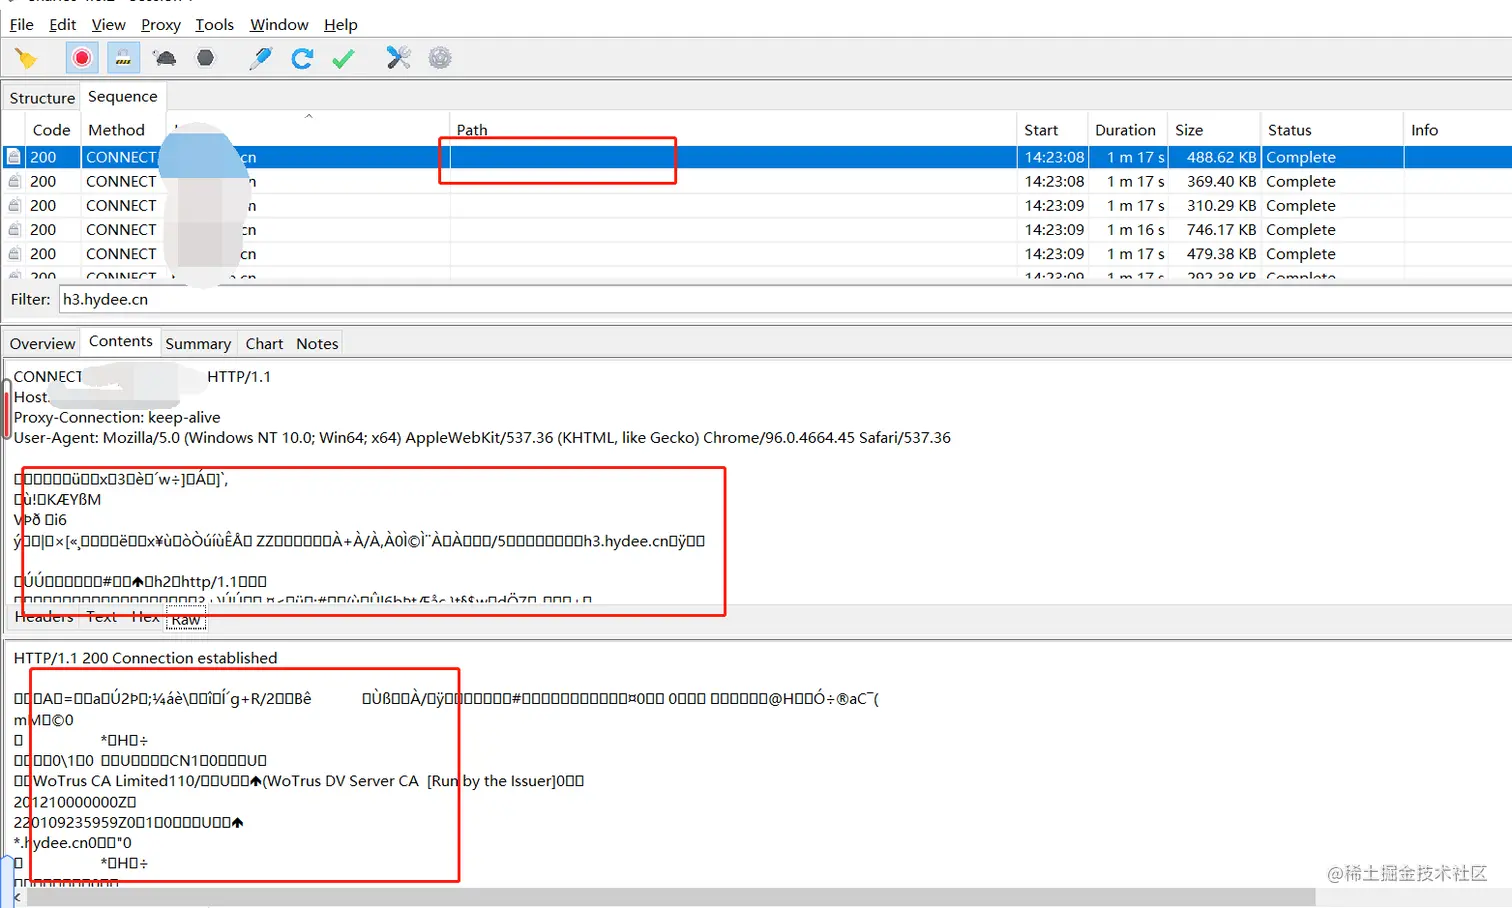Screen dimensions: 1512x908
Task: Open the Help menu
Action: [x=340, y=24]
